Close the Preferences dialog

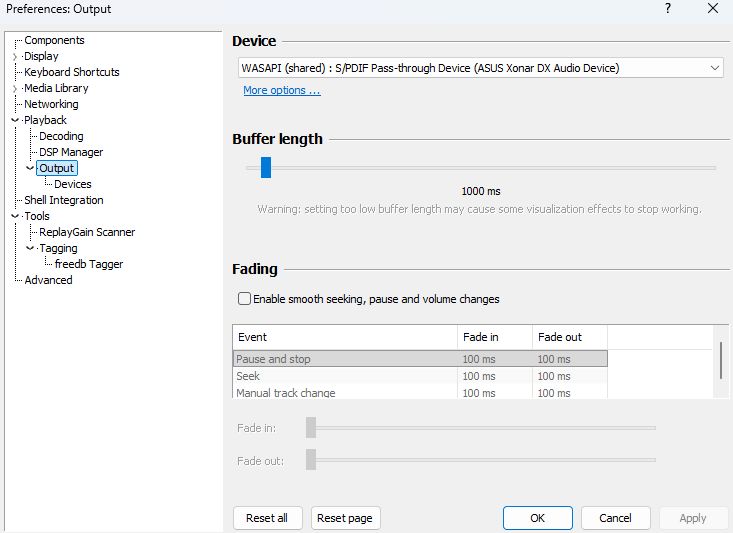tap(713, 8)
